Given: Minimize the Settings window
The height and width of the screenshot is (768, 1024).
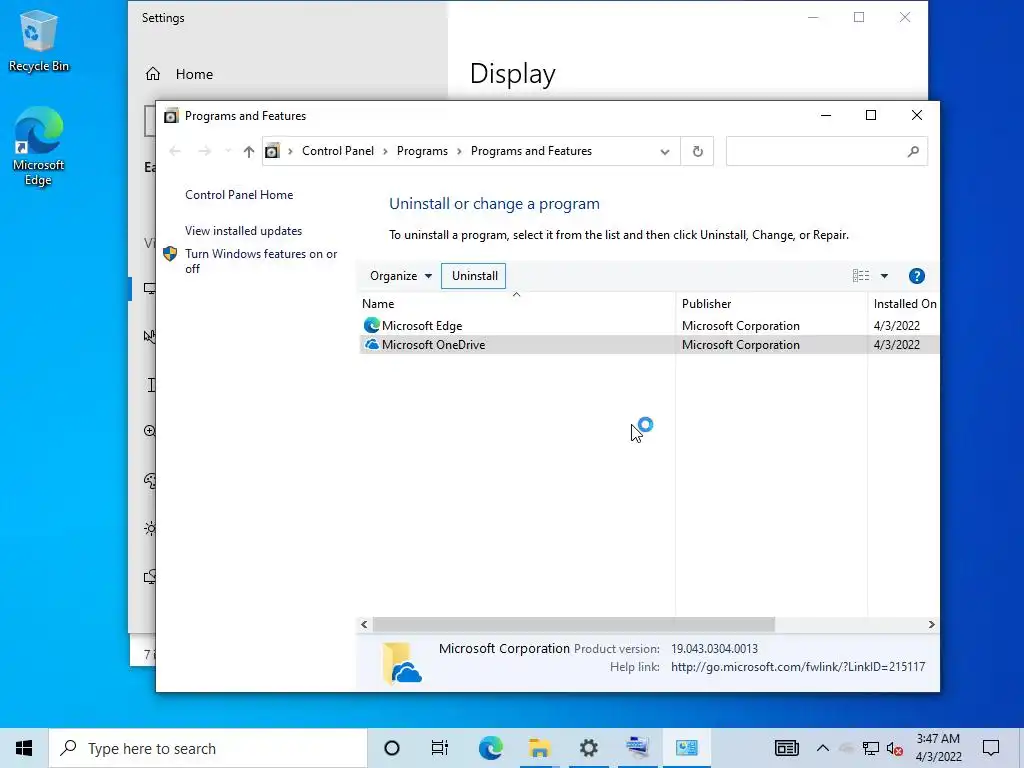Looking at the screenshot, I should tap(813, 18).
